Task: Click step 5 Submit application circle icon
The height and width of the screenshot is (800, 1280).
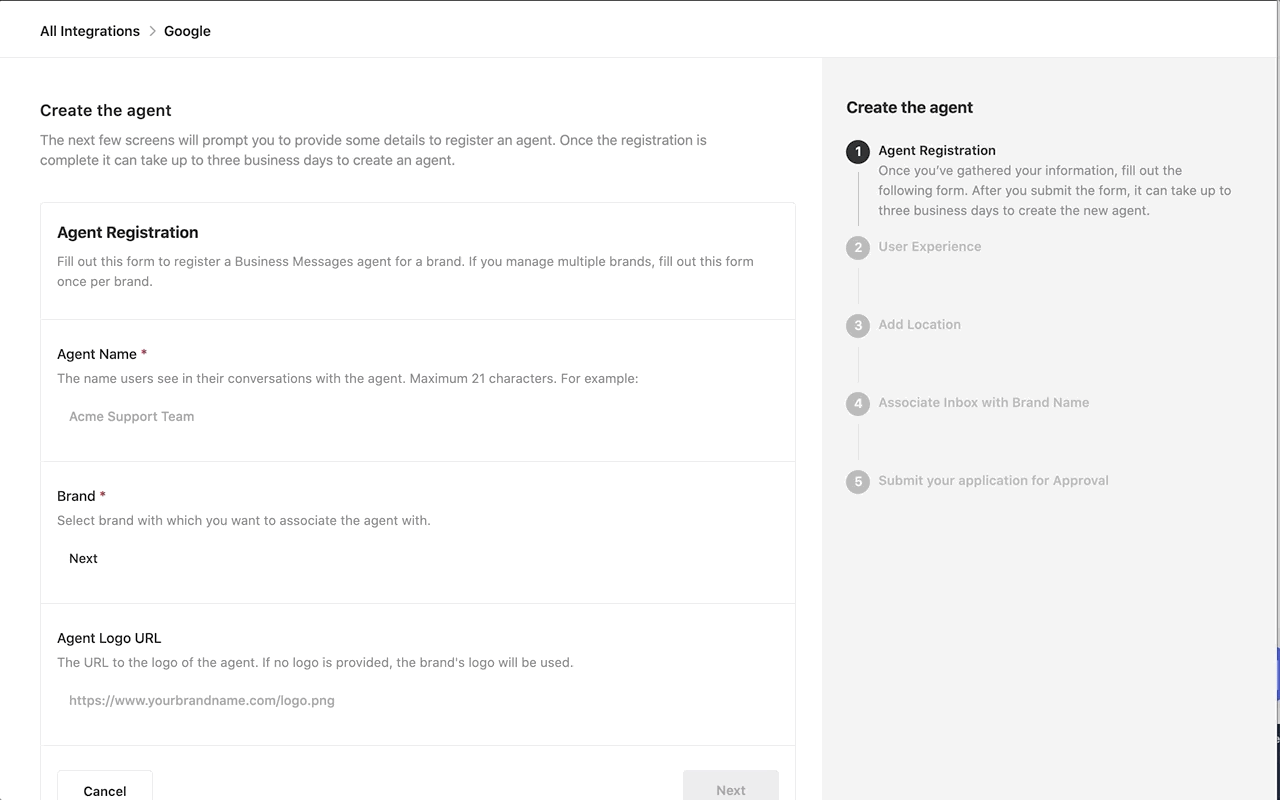Action: [x=857, y=482]
